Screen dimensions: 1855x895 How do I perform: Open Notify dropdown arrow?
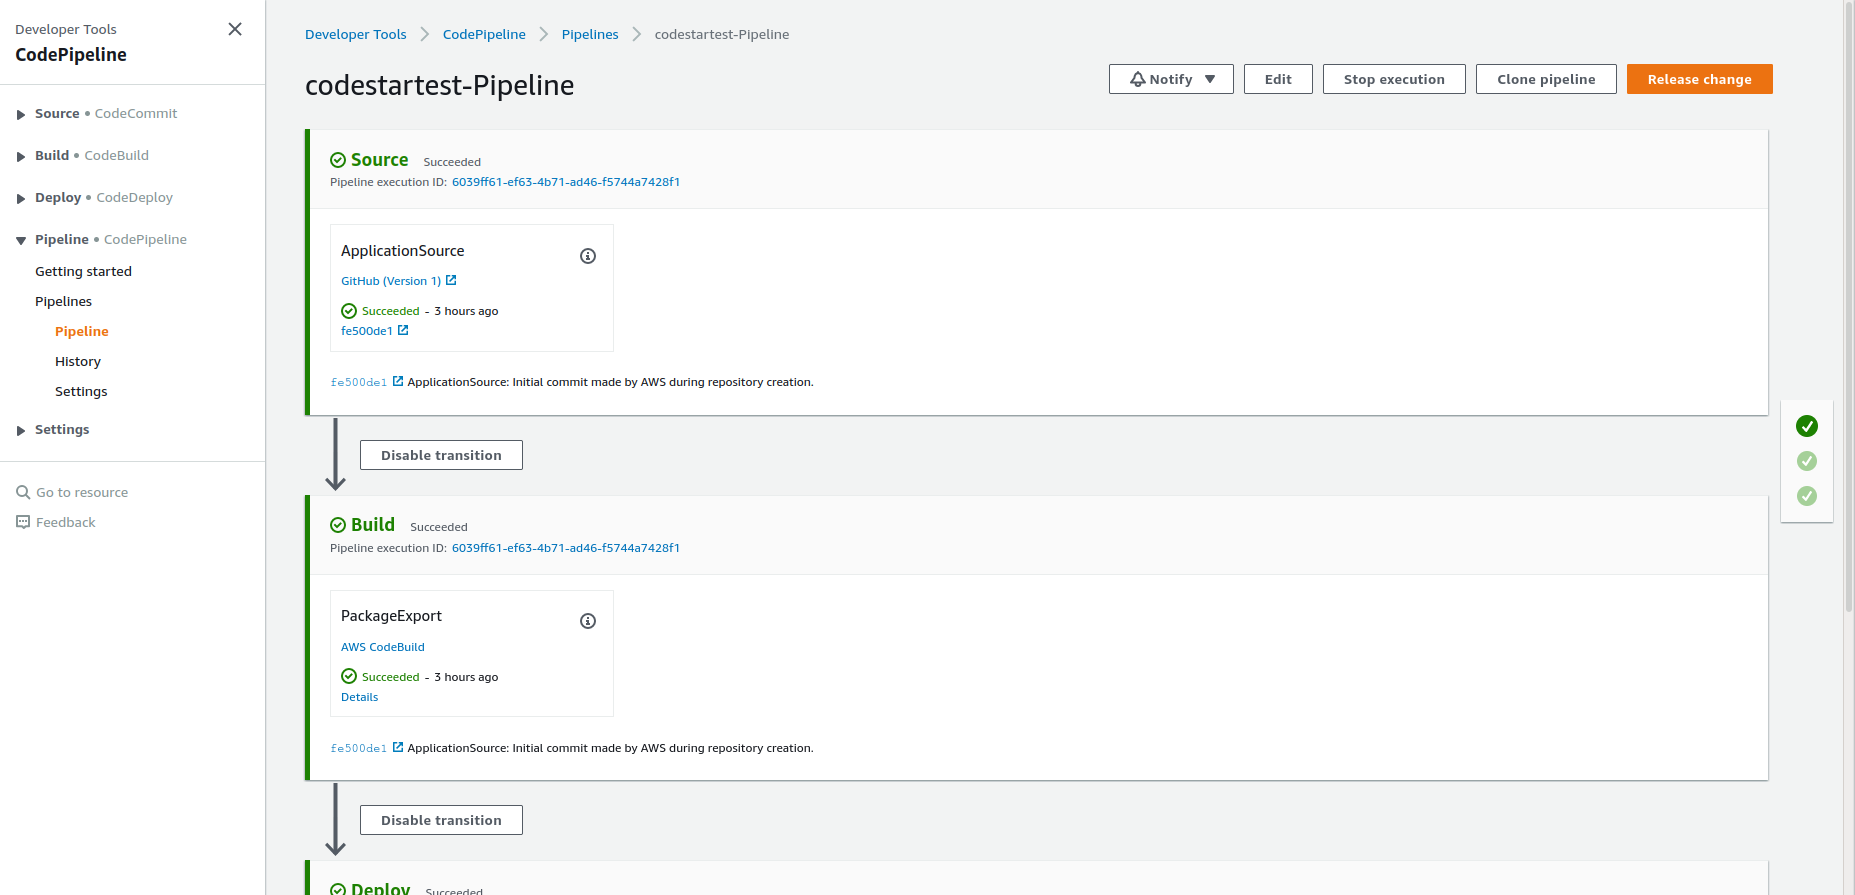(1210, 79)
